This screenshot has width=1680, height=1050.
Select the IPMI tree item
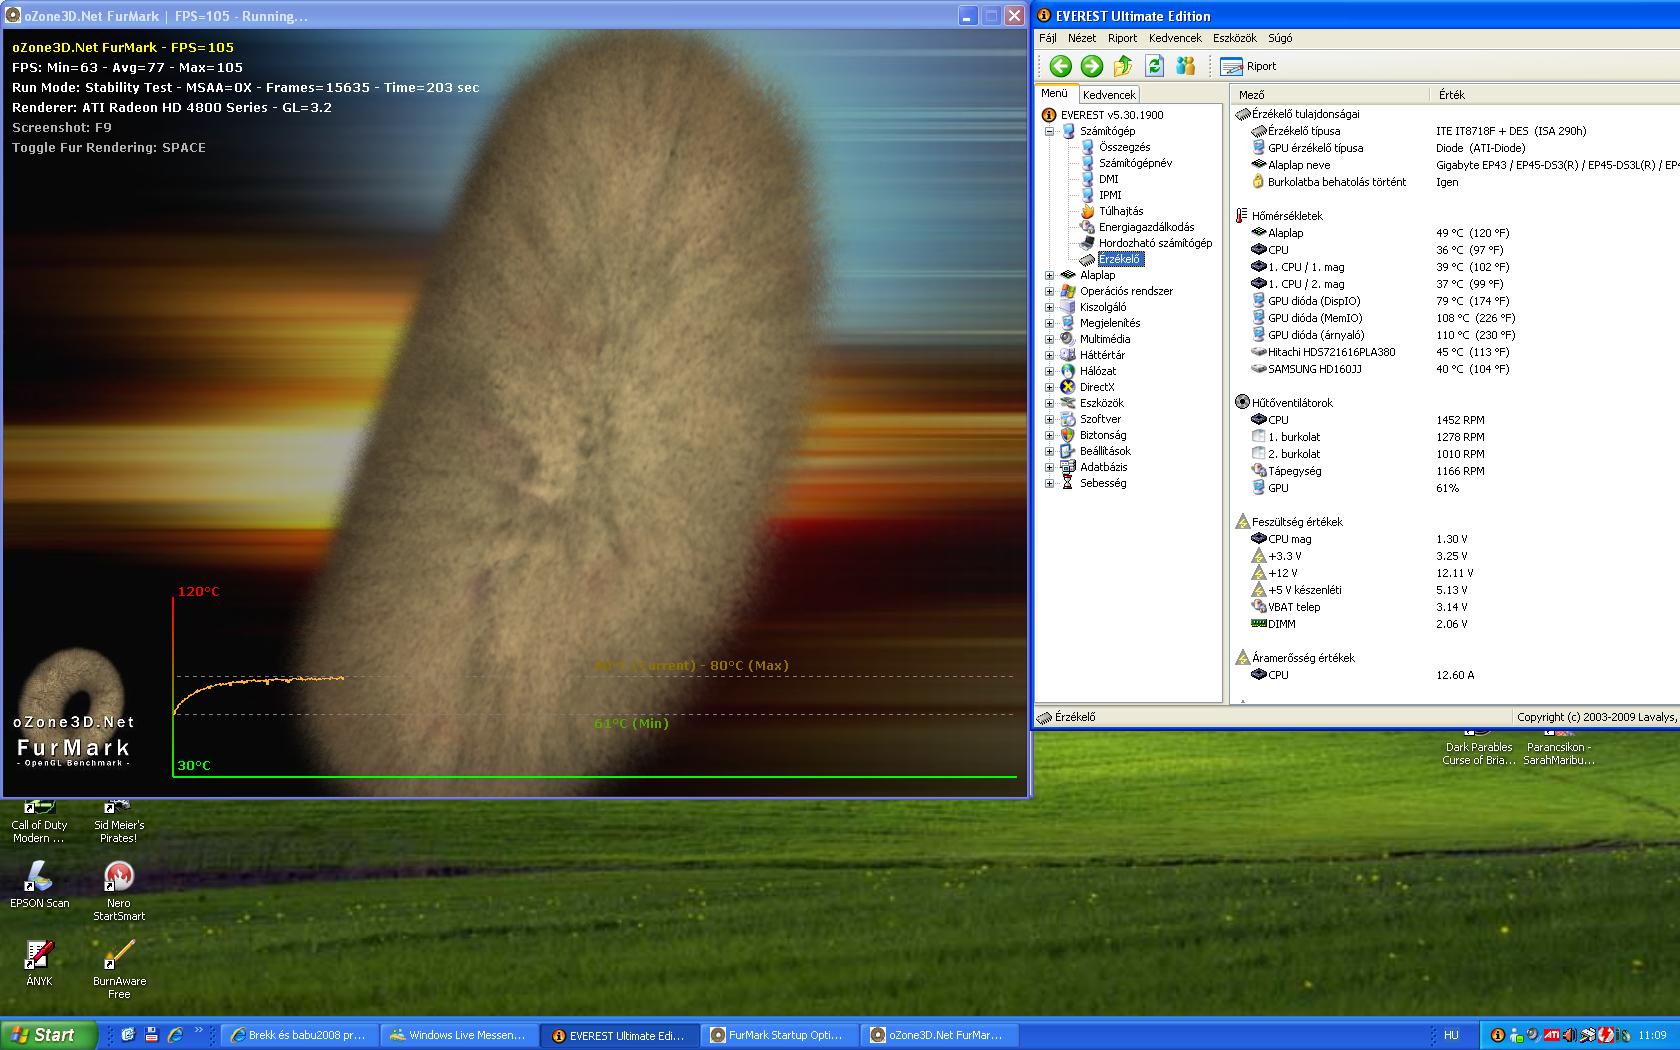[x=1110, y=195]
